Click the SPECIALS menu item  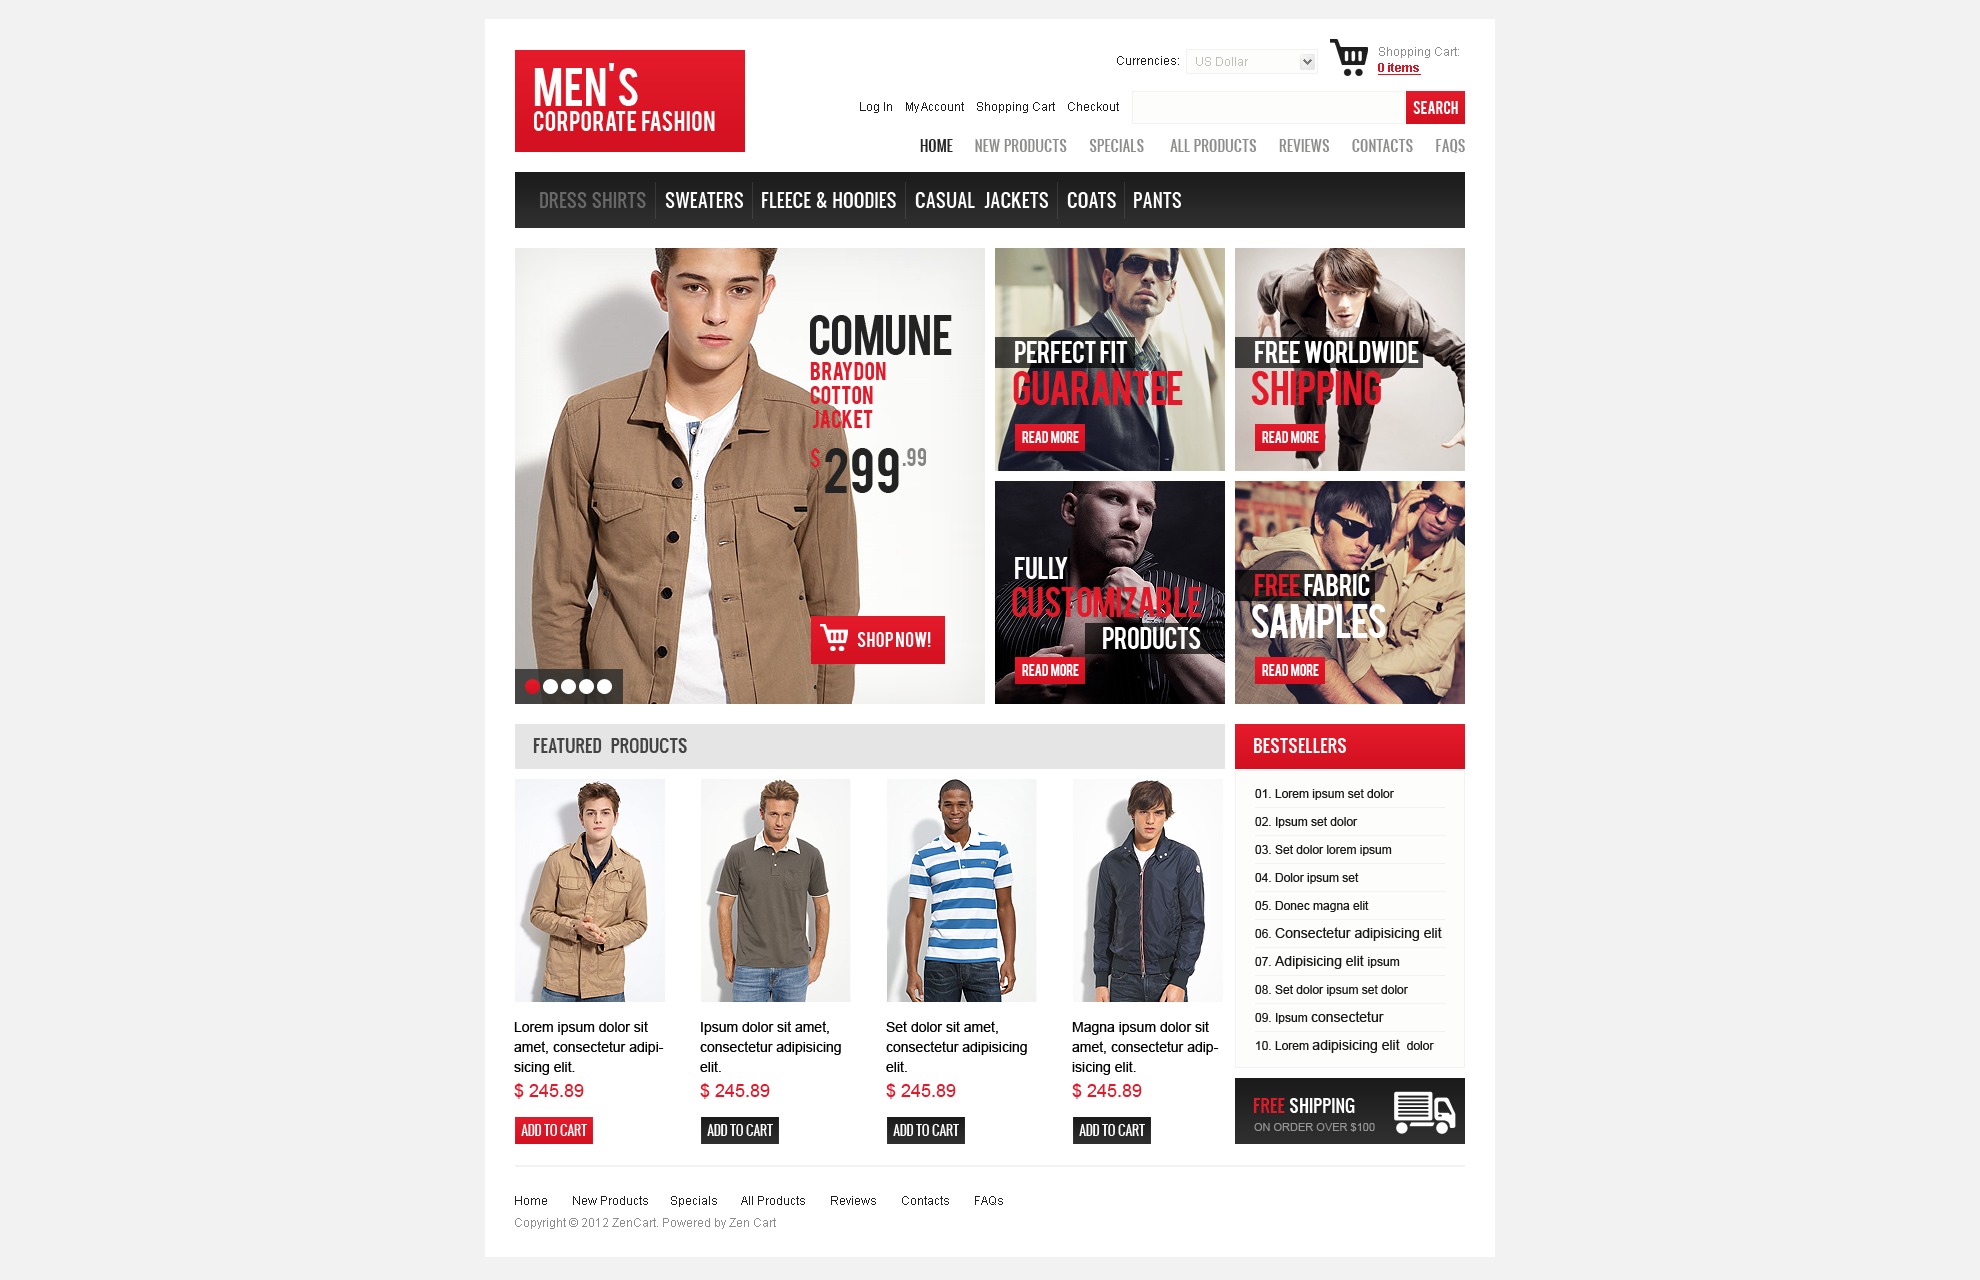coord(1116,144)
